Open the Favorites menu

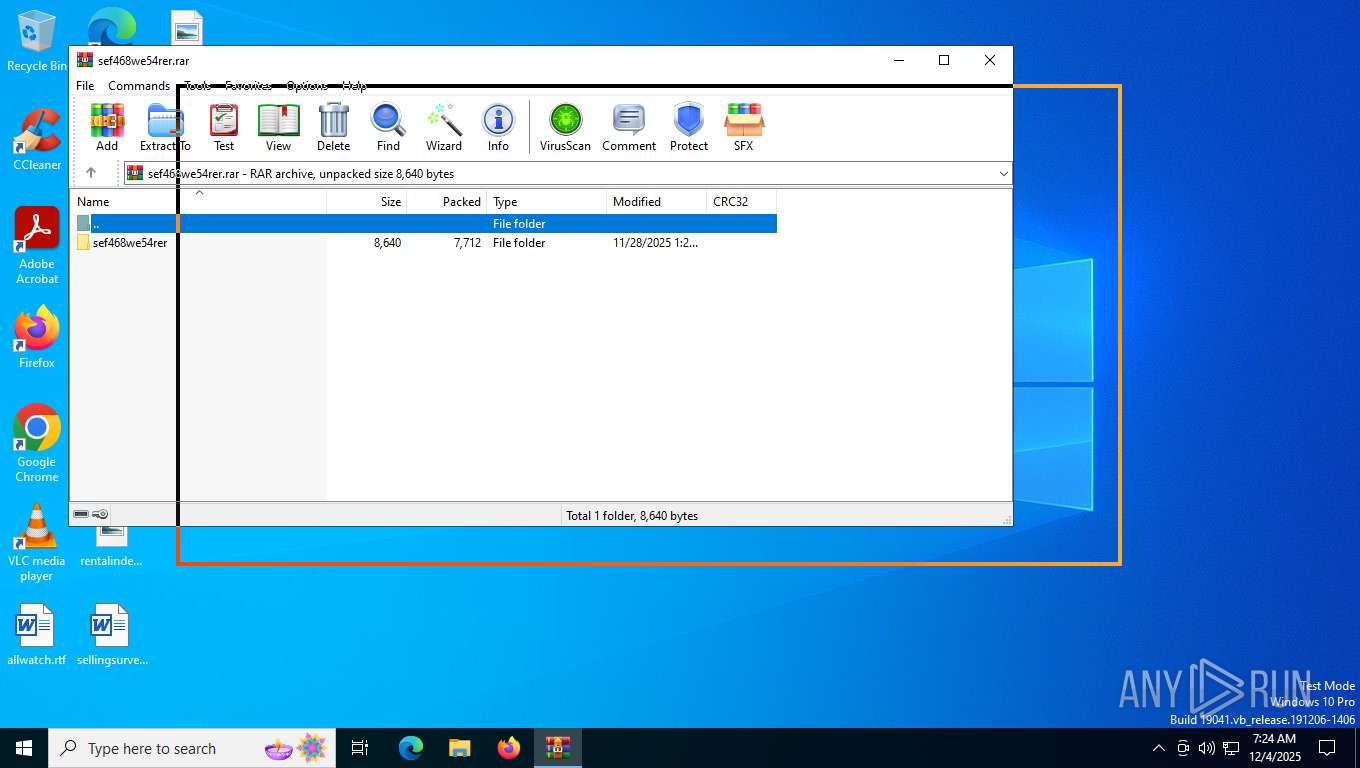[x=249, y=86]
